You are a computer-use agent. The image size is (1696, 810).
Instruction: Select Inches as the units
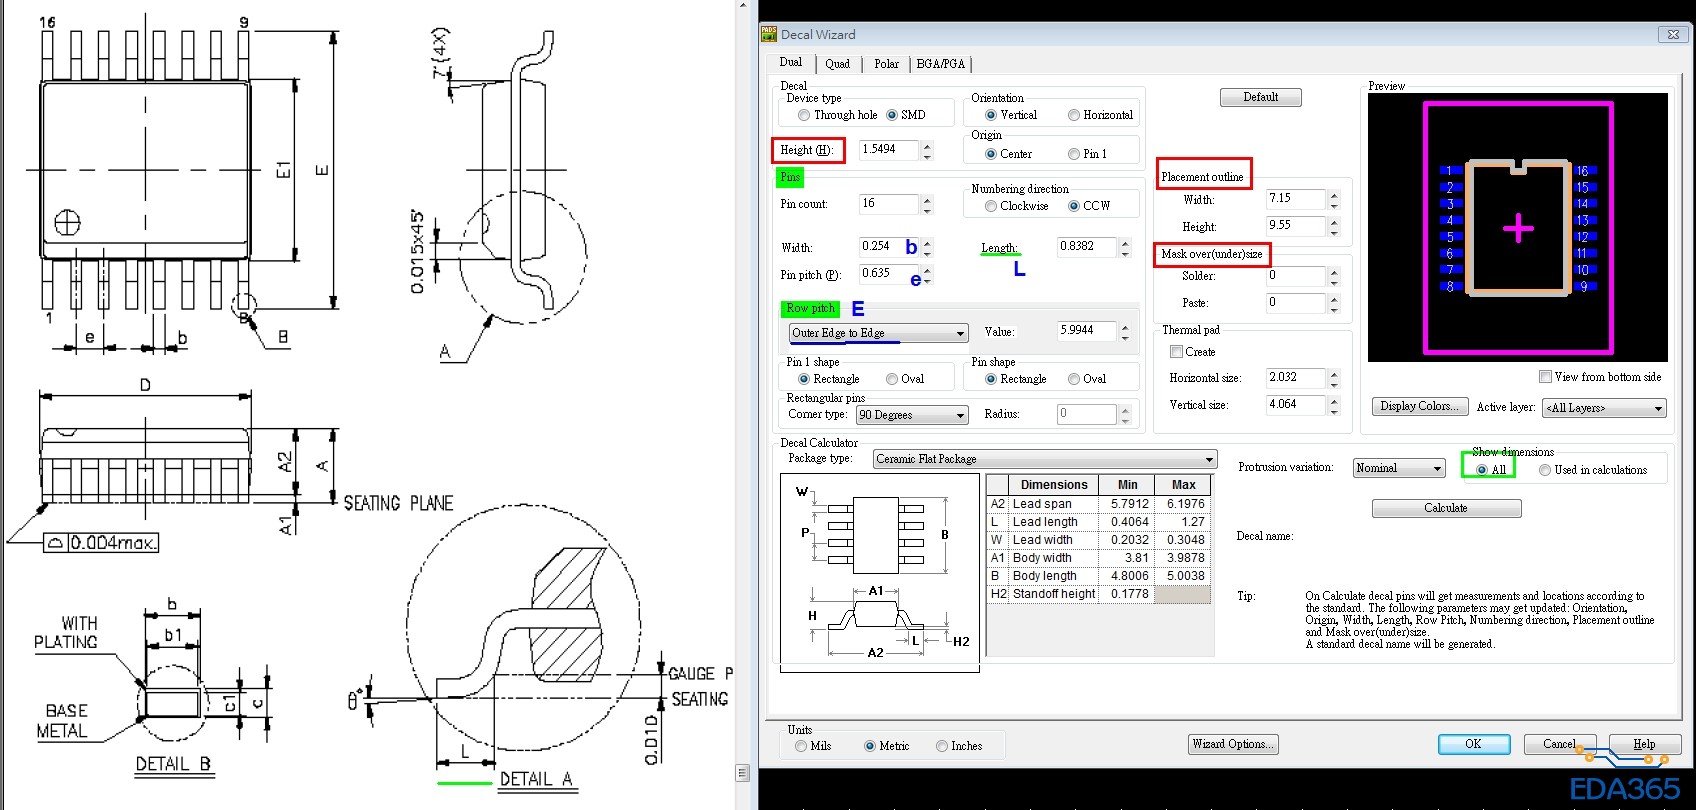point(942,746)
